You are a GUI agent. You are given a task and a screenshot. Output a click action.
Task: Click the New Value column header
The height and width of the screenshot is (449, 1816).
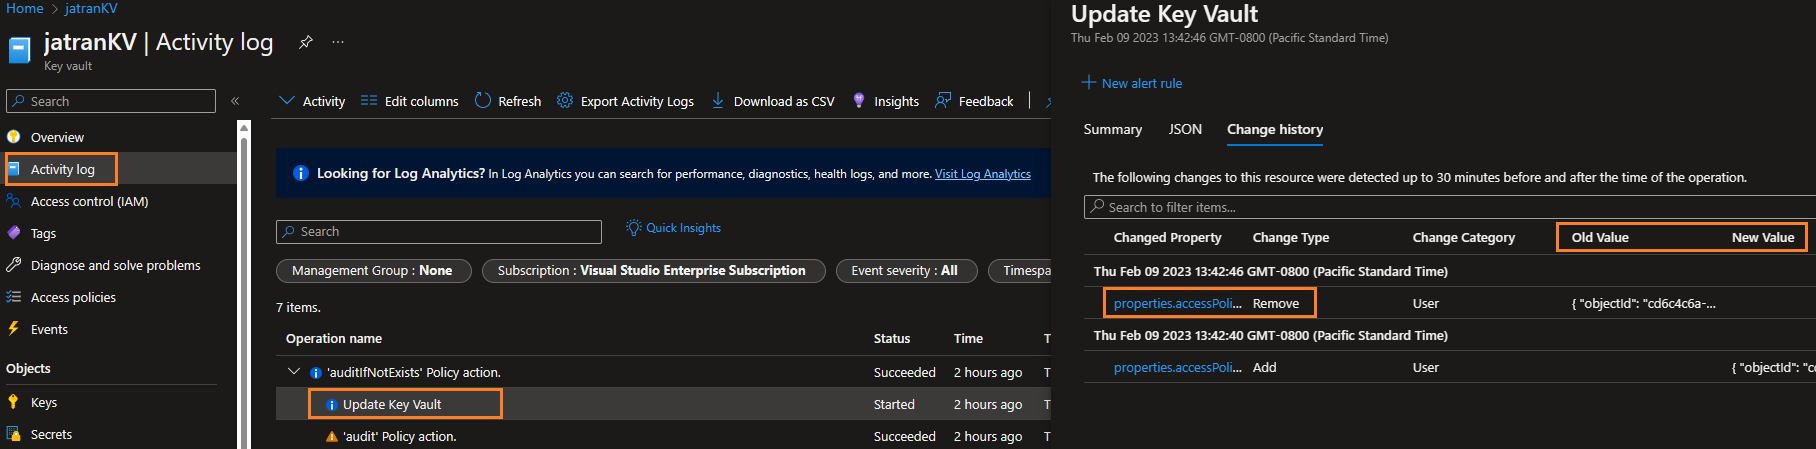[1763, 238]
